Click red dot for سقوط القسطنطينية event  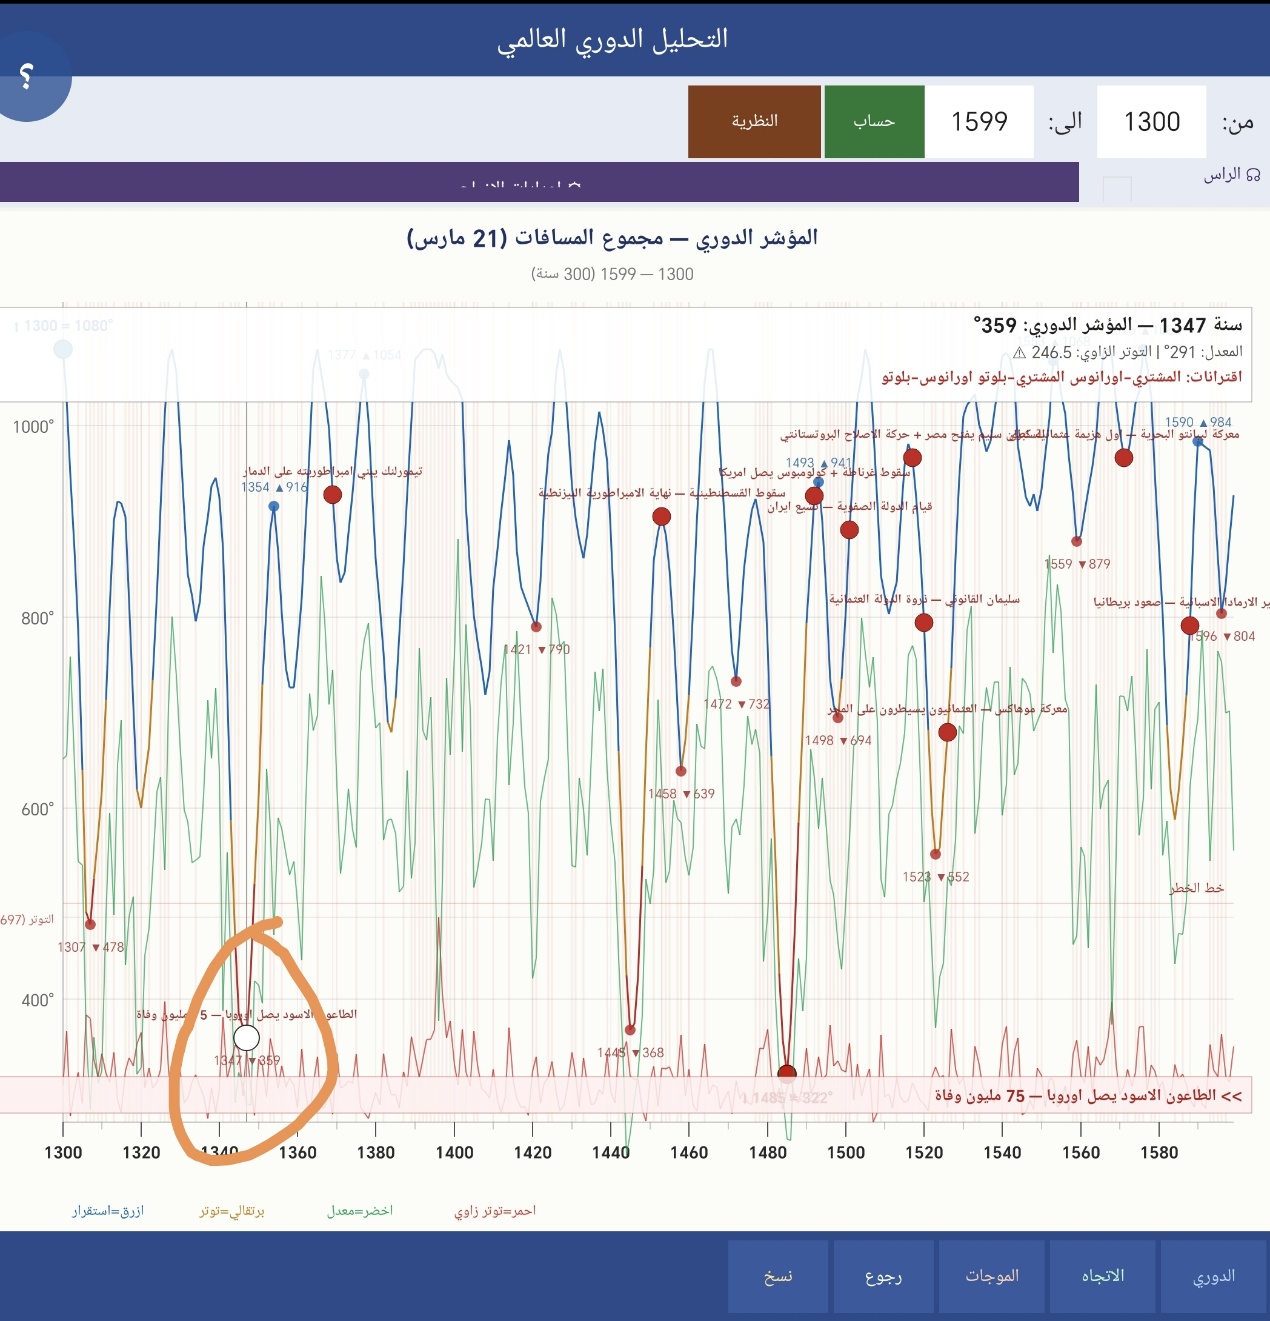click(661, 516)
